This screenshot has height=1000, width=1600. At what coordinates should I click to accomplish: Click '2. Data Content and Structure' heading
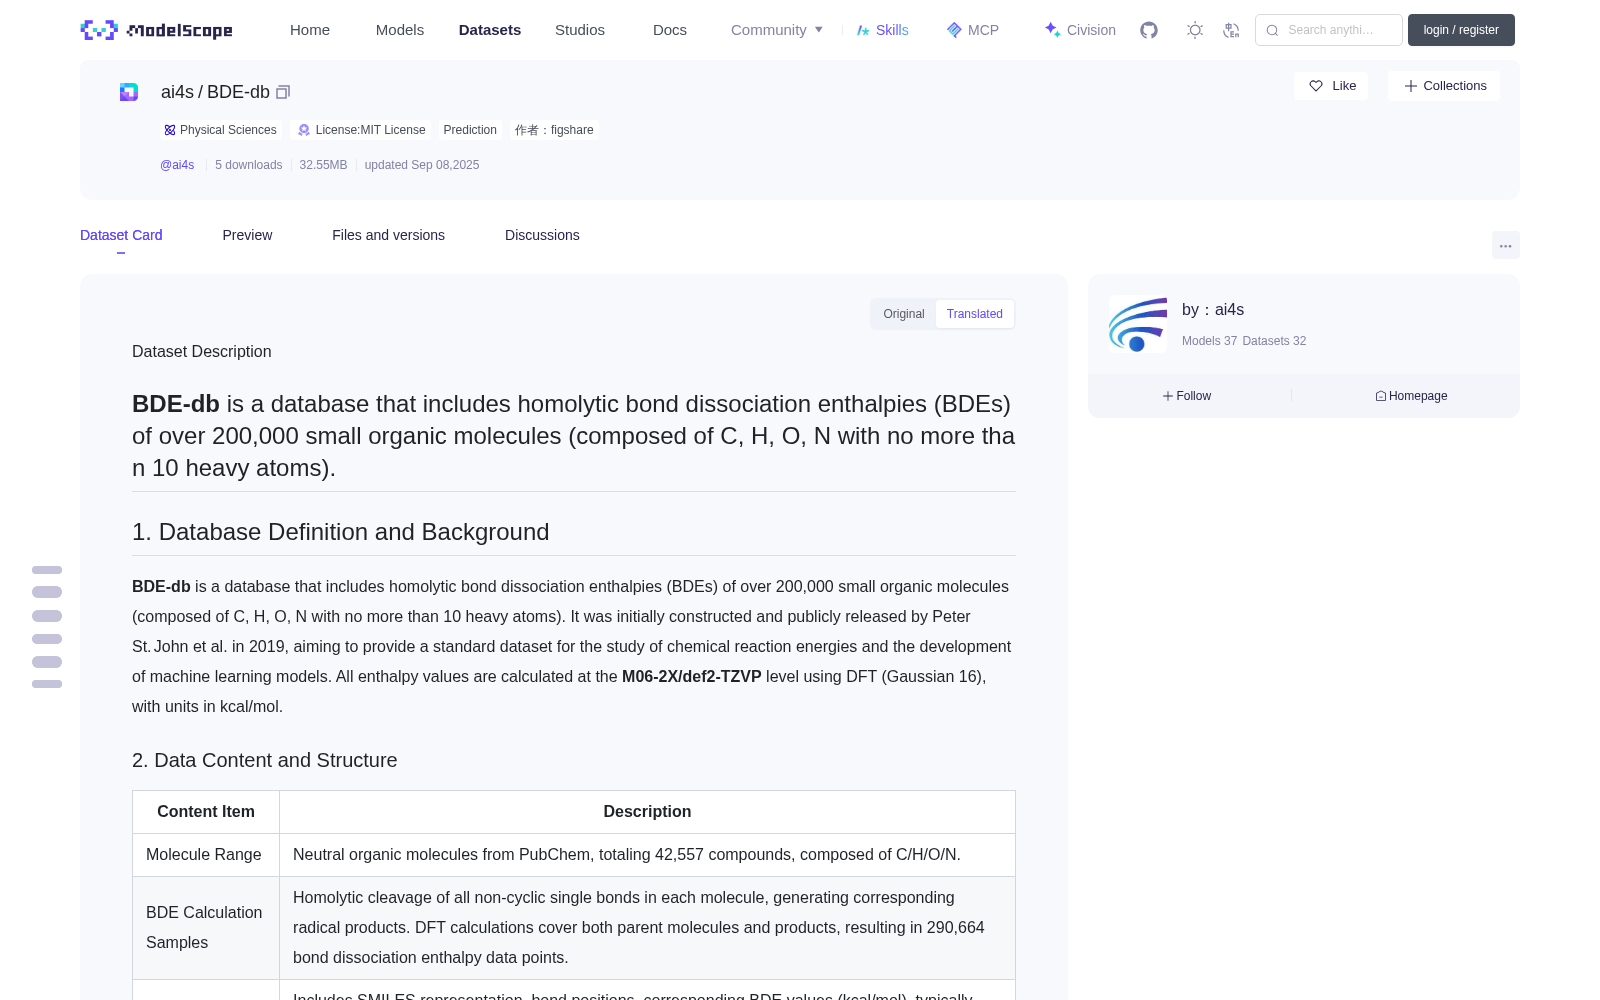click(x=265, y=760)
